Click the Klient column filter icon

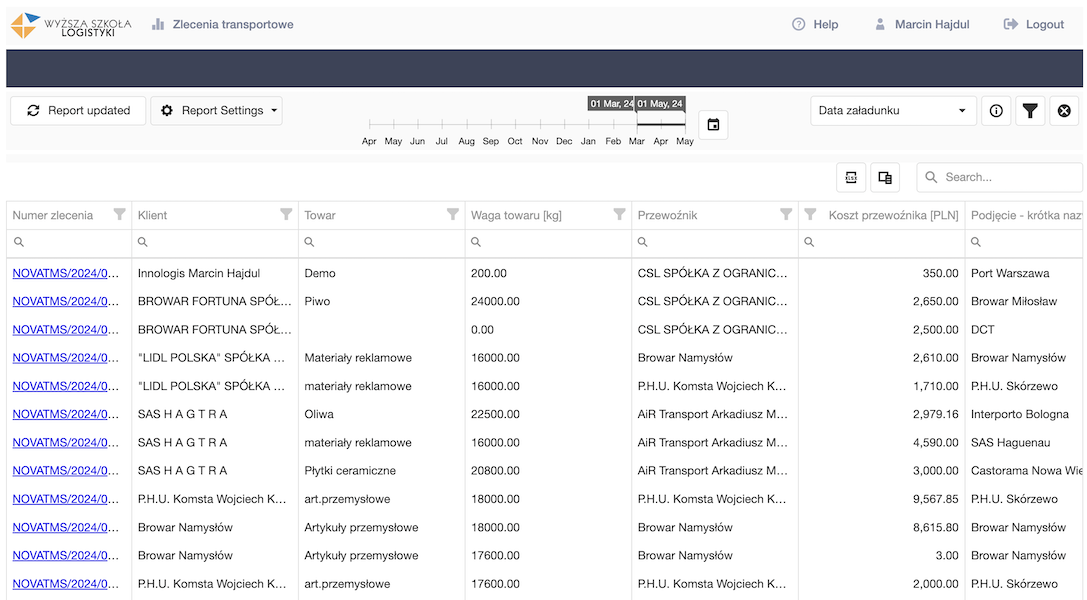point(286,214)
